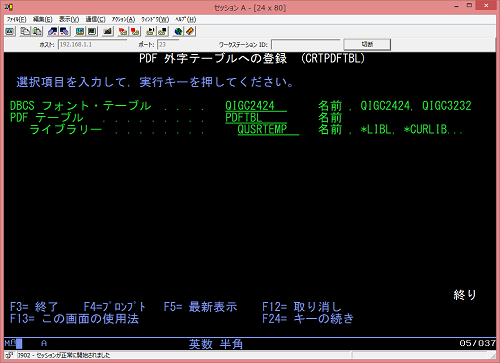500x363 pixels.
Task: Click the QUSRTEMP library field
Action: [268, 129]
